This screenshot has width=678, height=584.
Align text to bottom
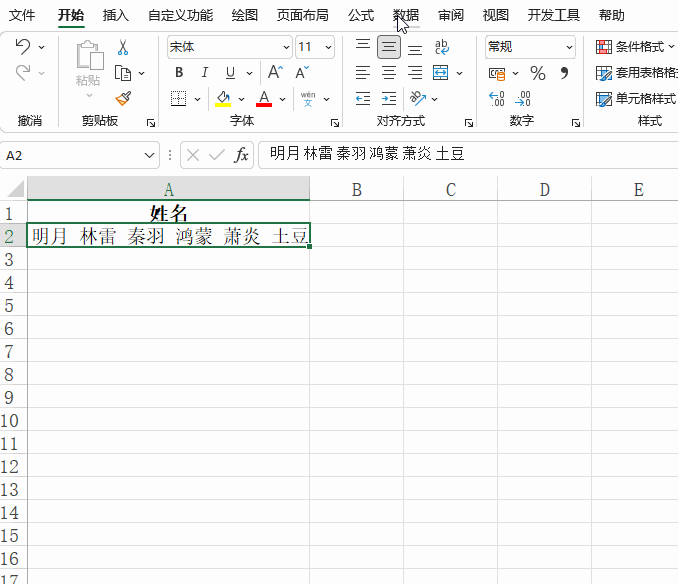coord(415,48)
